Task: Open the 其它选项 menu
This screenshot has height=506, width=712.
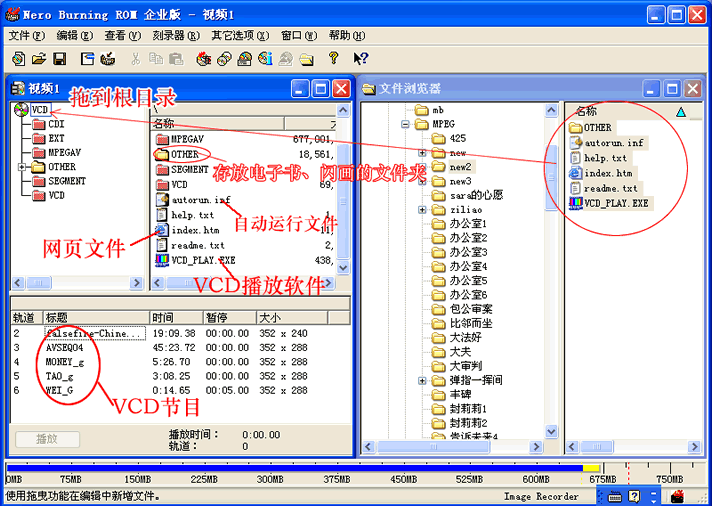Action: click(240, 35)
